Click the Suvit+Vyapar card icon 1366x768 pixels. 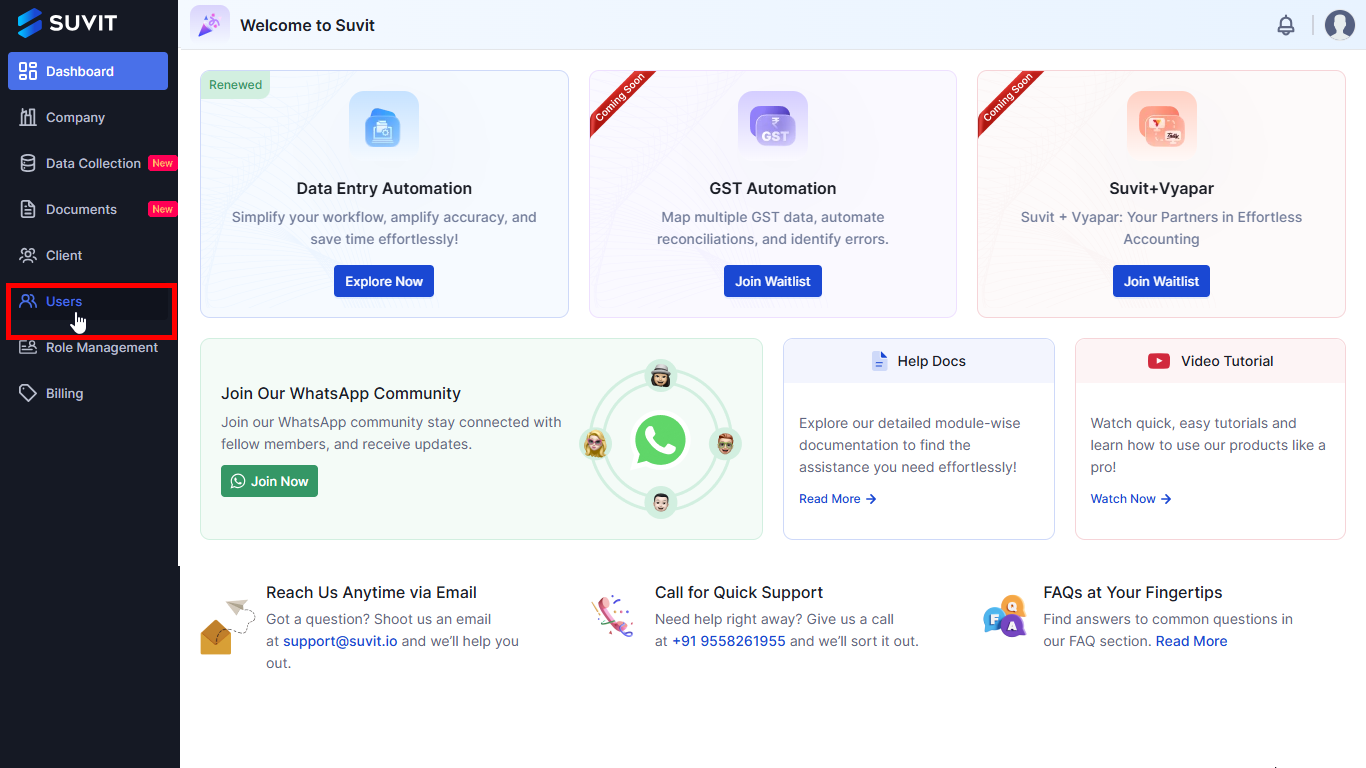coord(1161,126)
